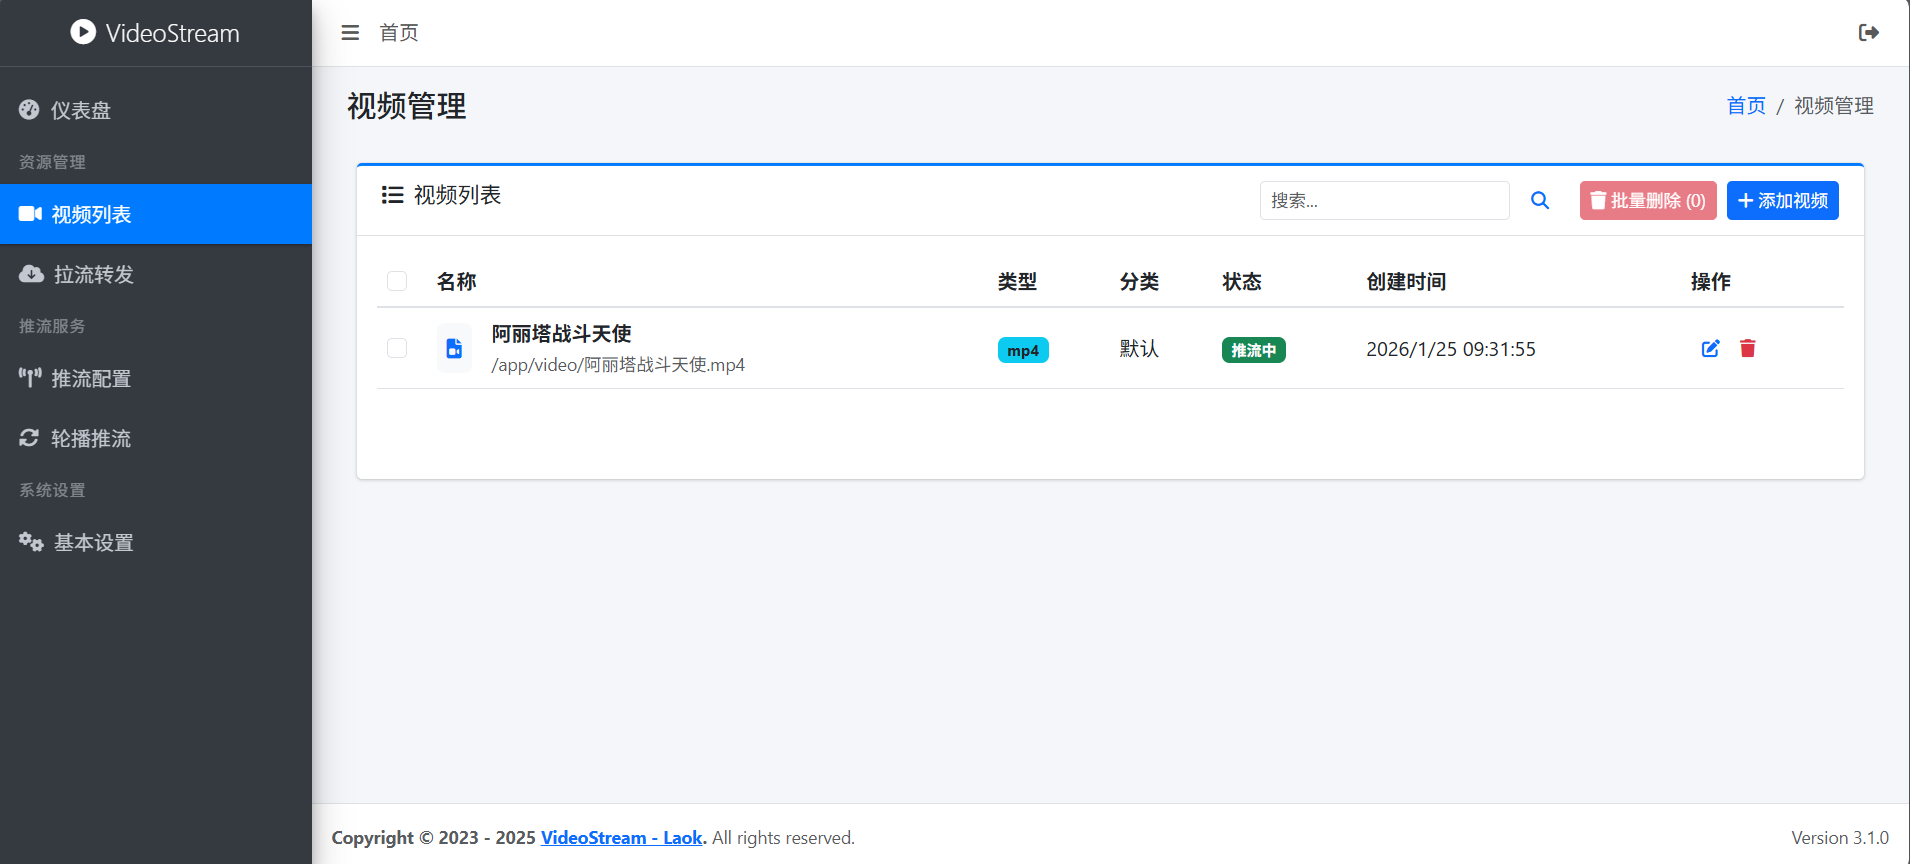Click the 默认 category cell
The width and height of the screenshot is (1910, 864).
1139,348
